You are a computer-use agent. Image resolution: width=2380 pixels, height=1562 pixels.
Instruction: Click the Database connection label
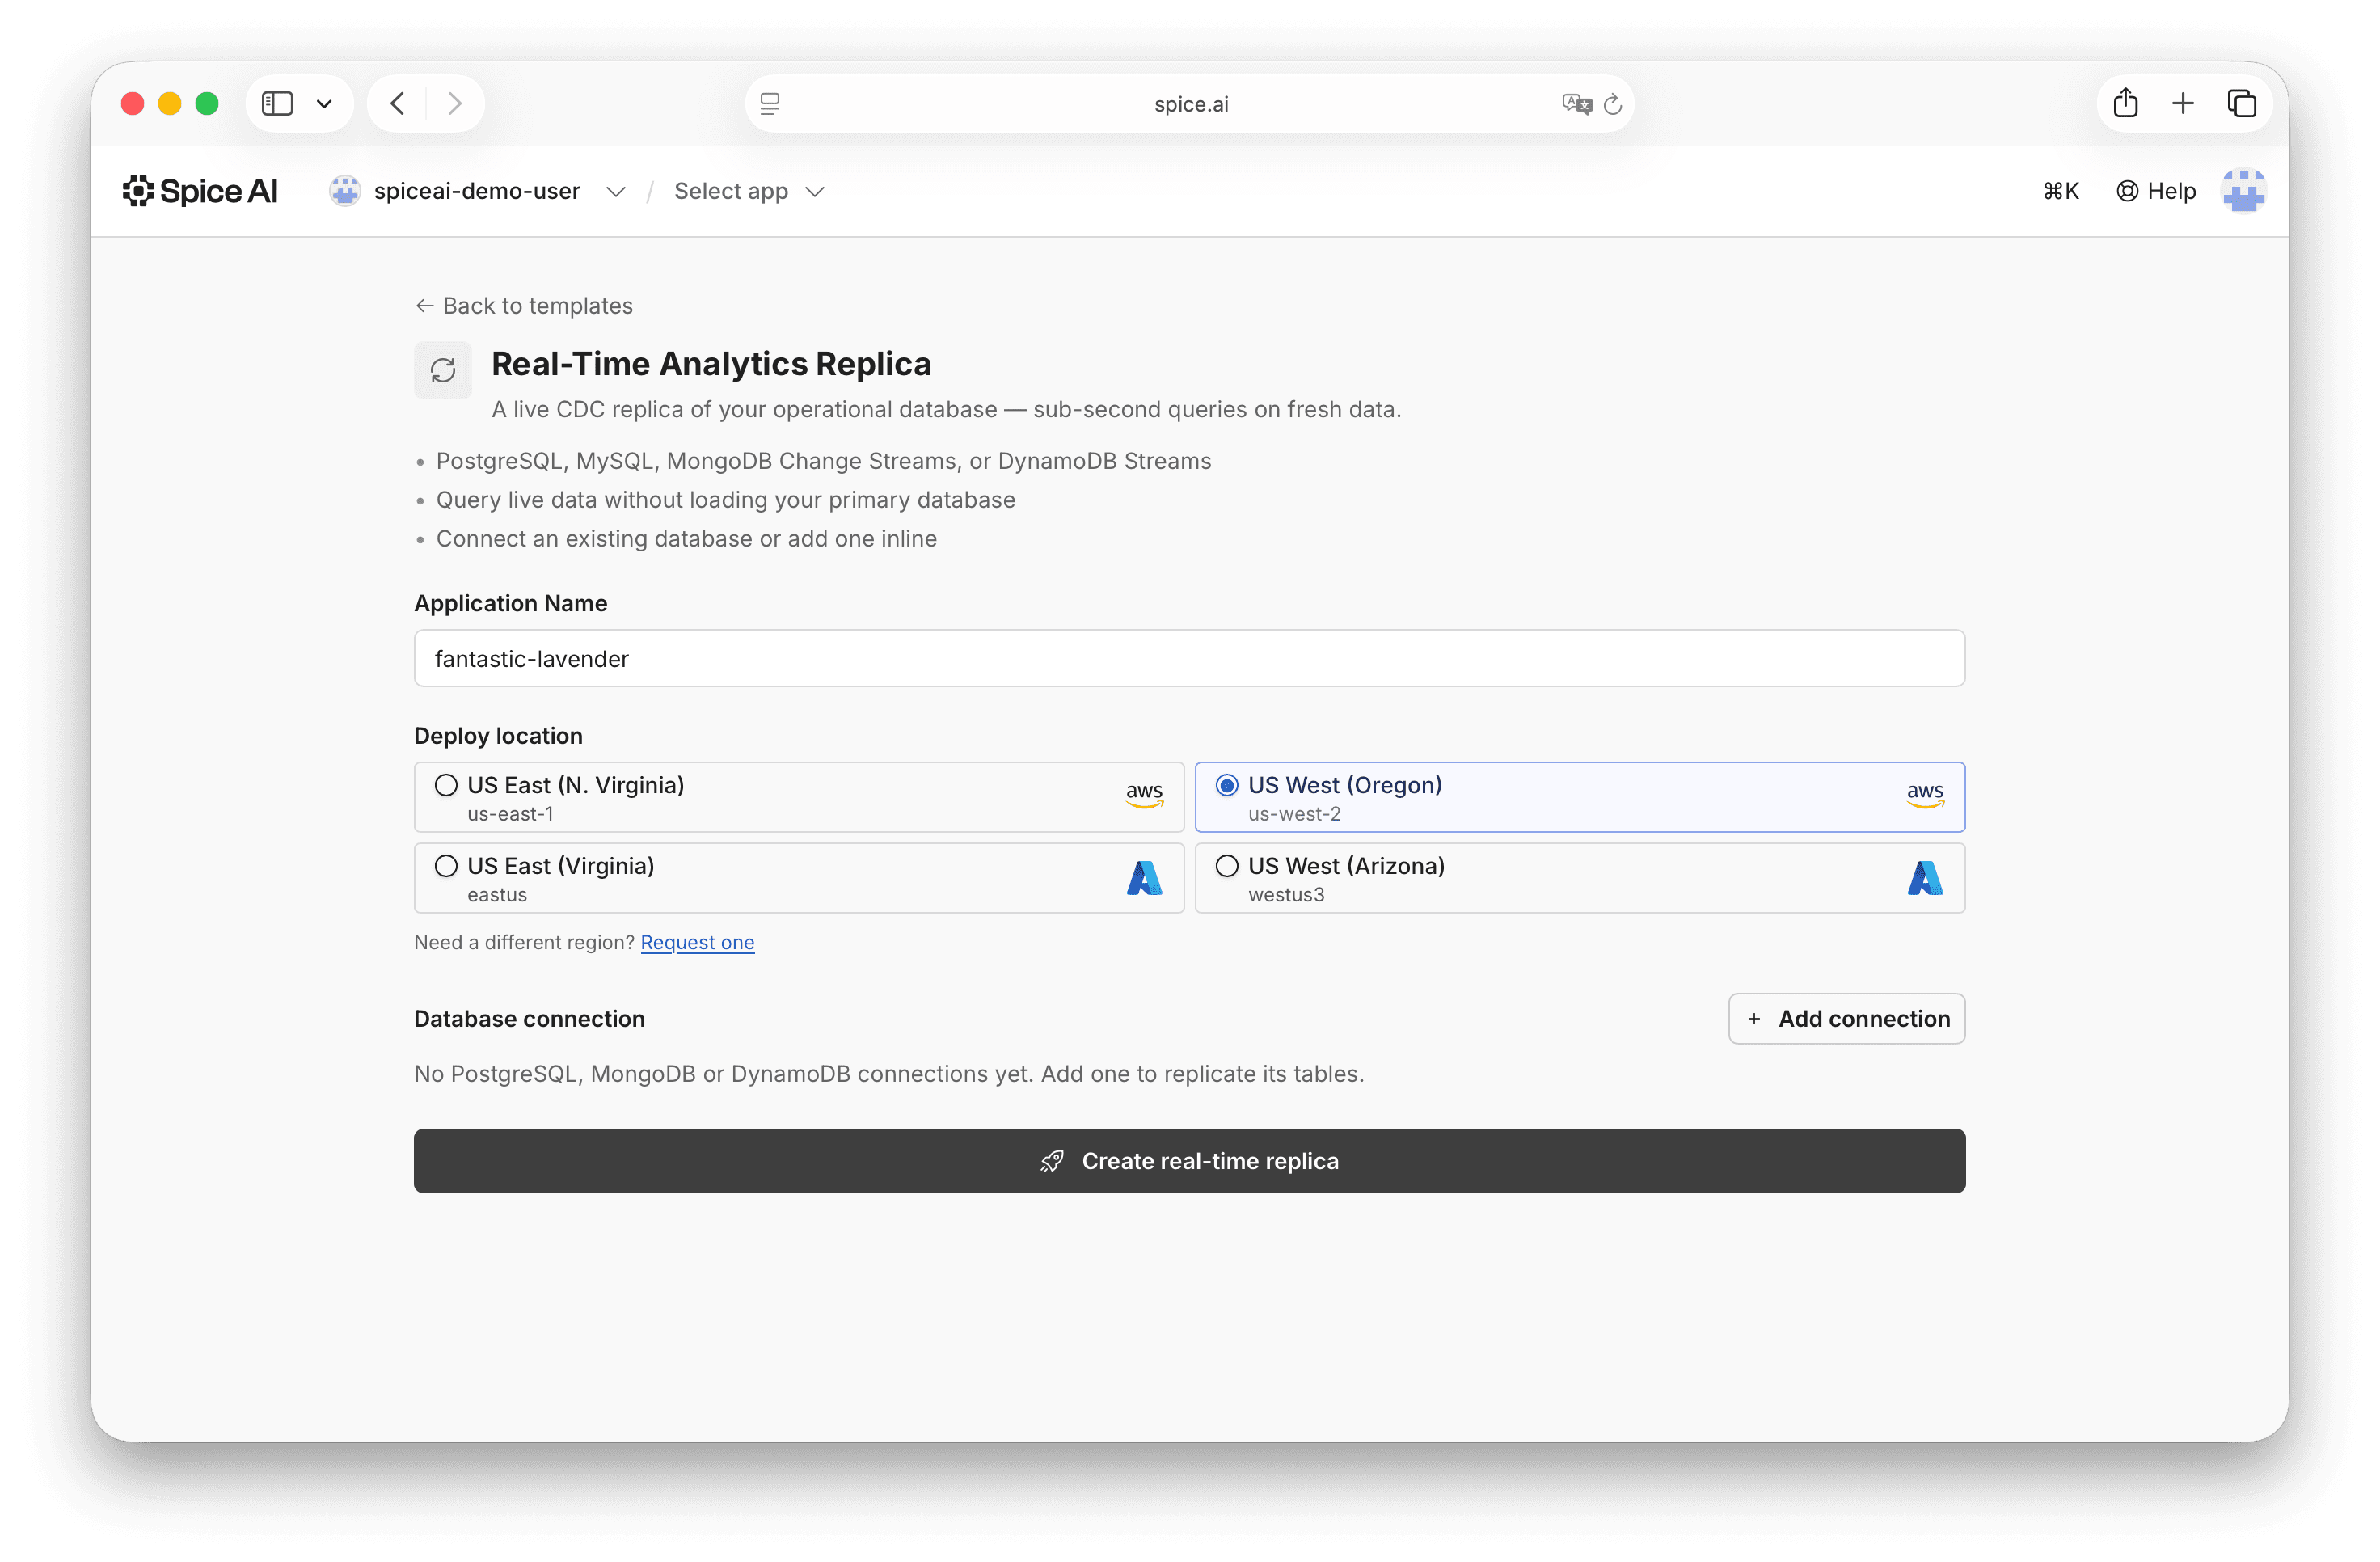coord(529,1019)
